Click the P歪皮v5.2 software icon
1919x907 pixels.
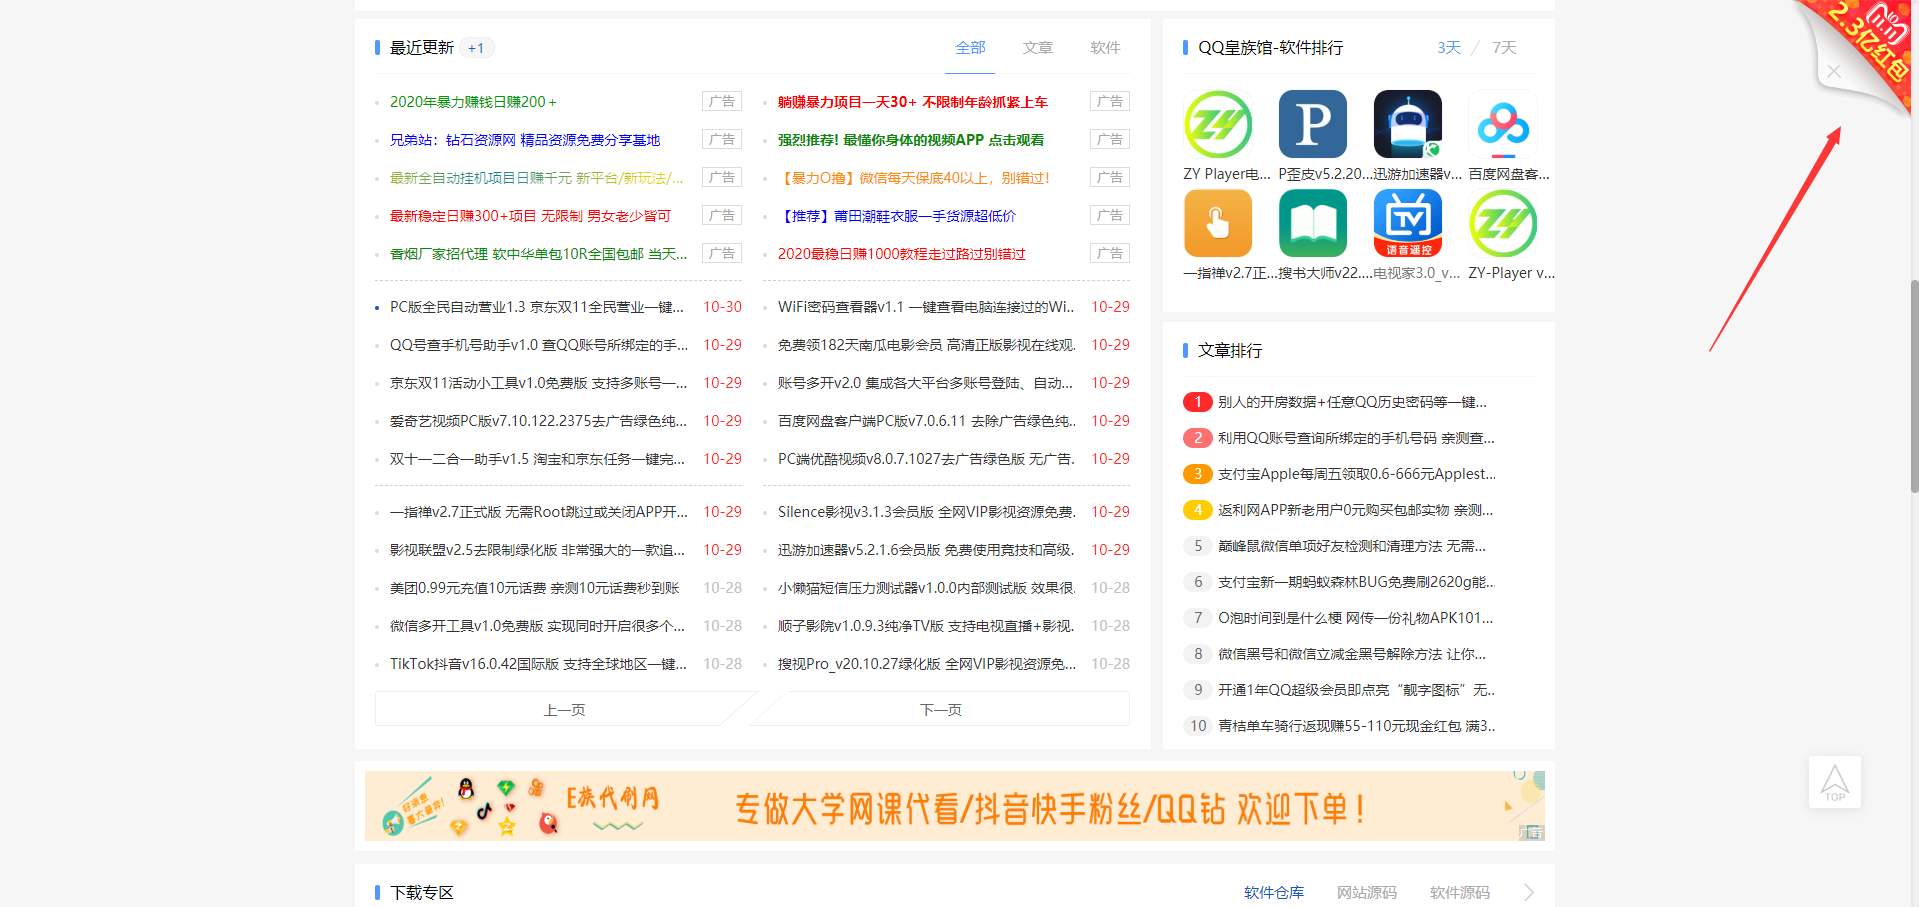coord(1312,124)
